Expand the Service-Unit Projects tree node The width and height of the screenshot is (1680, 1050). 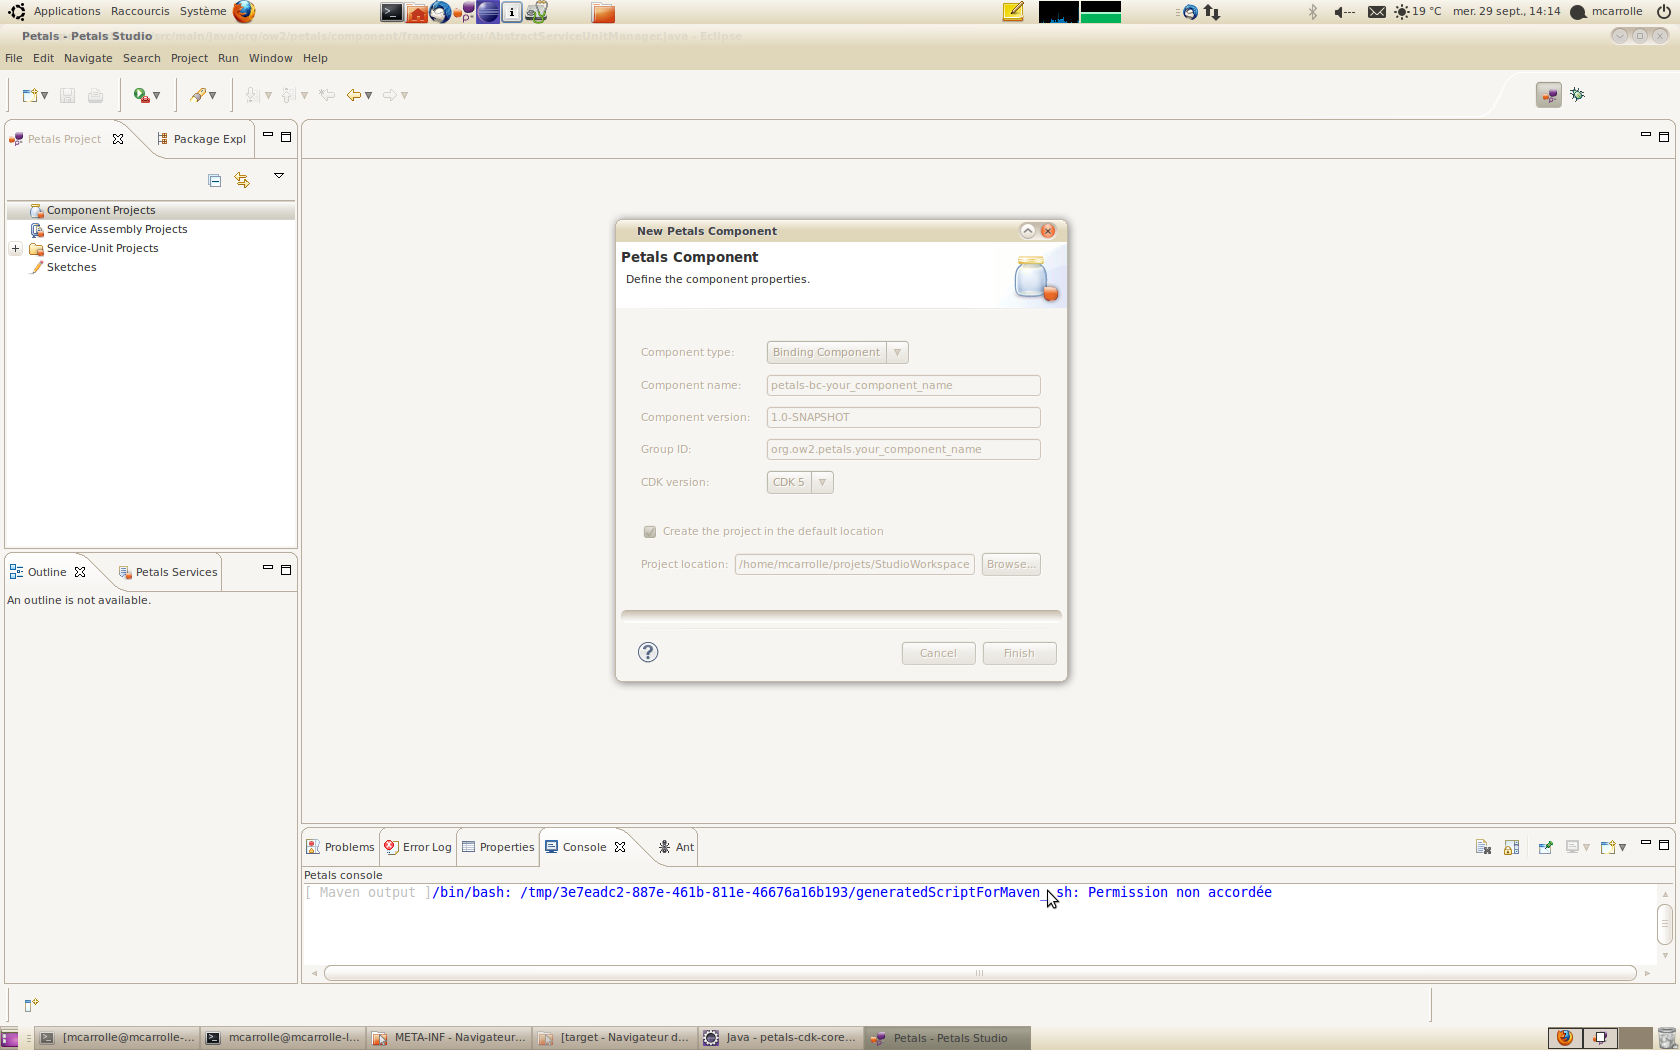pos(16,248)
